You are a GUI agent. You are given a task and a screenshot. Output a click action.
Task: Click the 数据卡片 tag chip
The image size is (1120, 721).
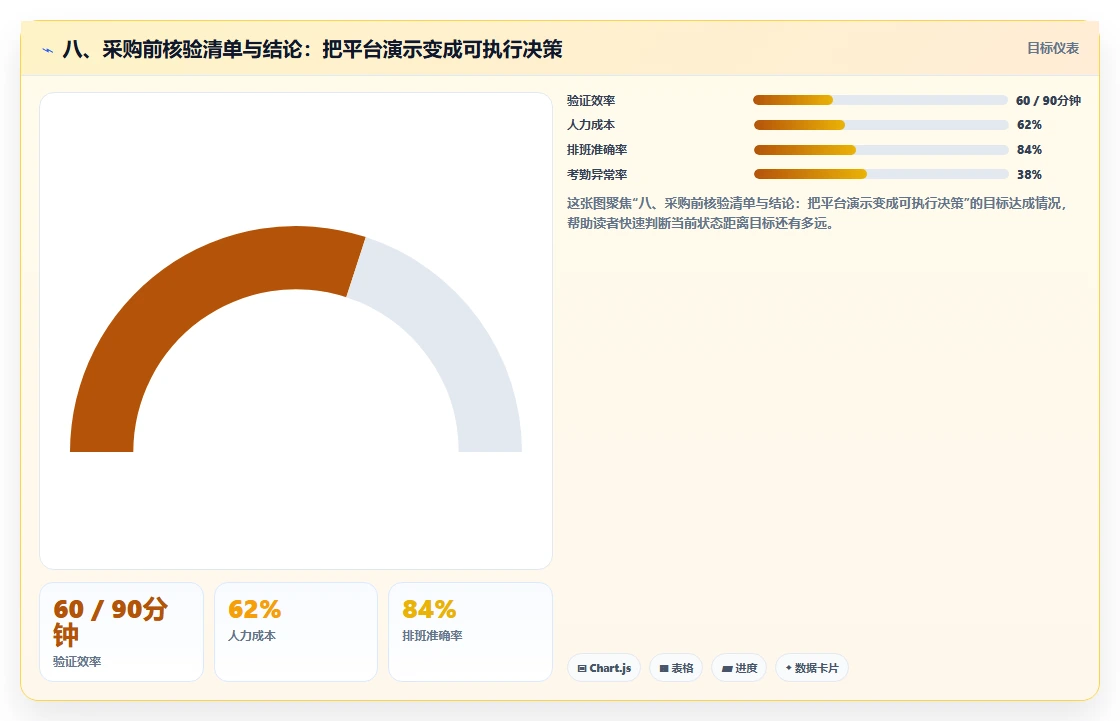pos(811,668)
